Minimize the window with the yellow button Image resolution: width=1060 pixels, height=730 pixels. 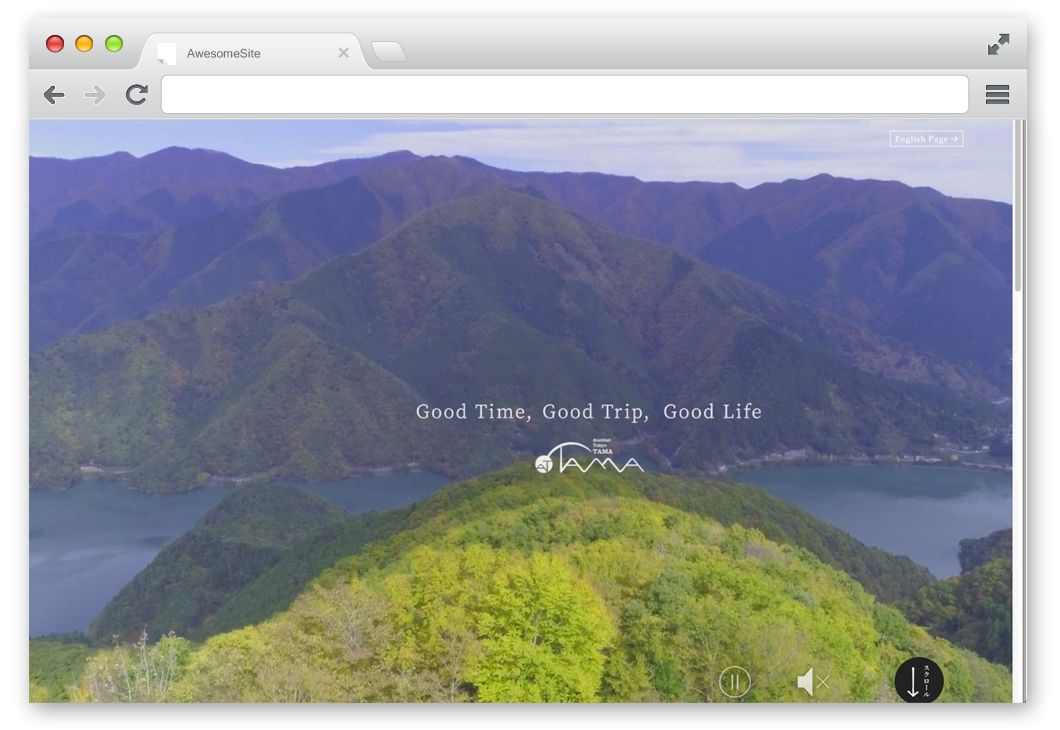pos(84,44)
